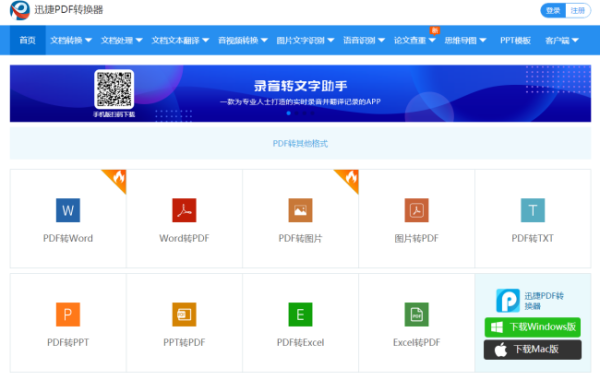Open the PDF转PPT link text
The height and width of the screenshot is (380, 600).
[x=68, y=342]
